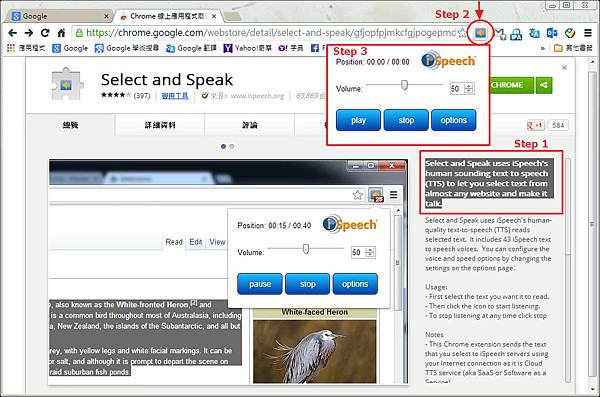Click the browser Forward arrow
600x397 pixels.
click(29, 33)
